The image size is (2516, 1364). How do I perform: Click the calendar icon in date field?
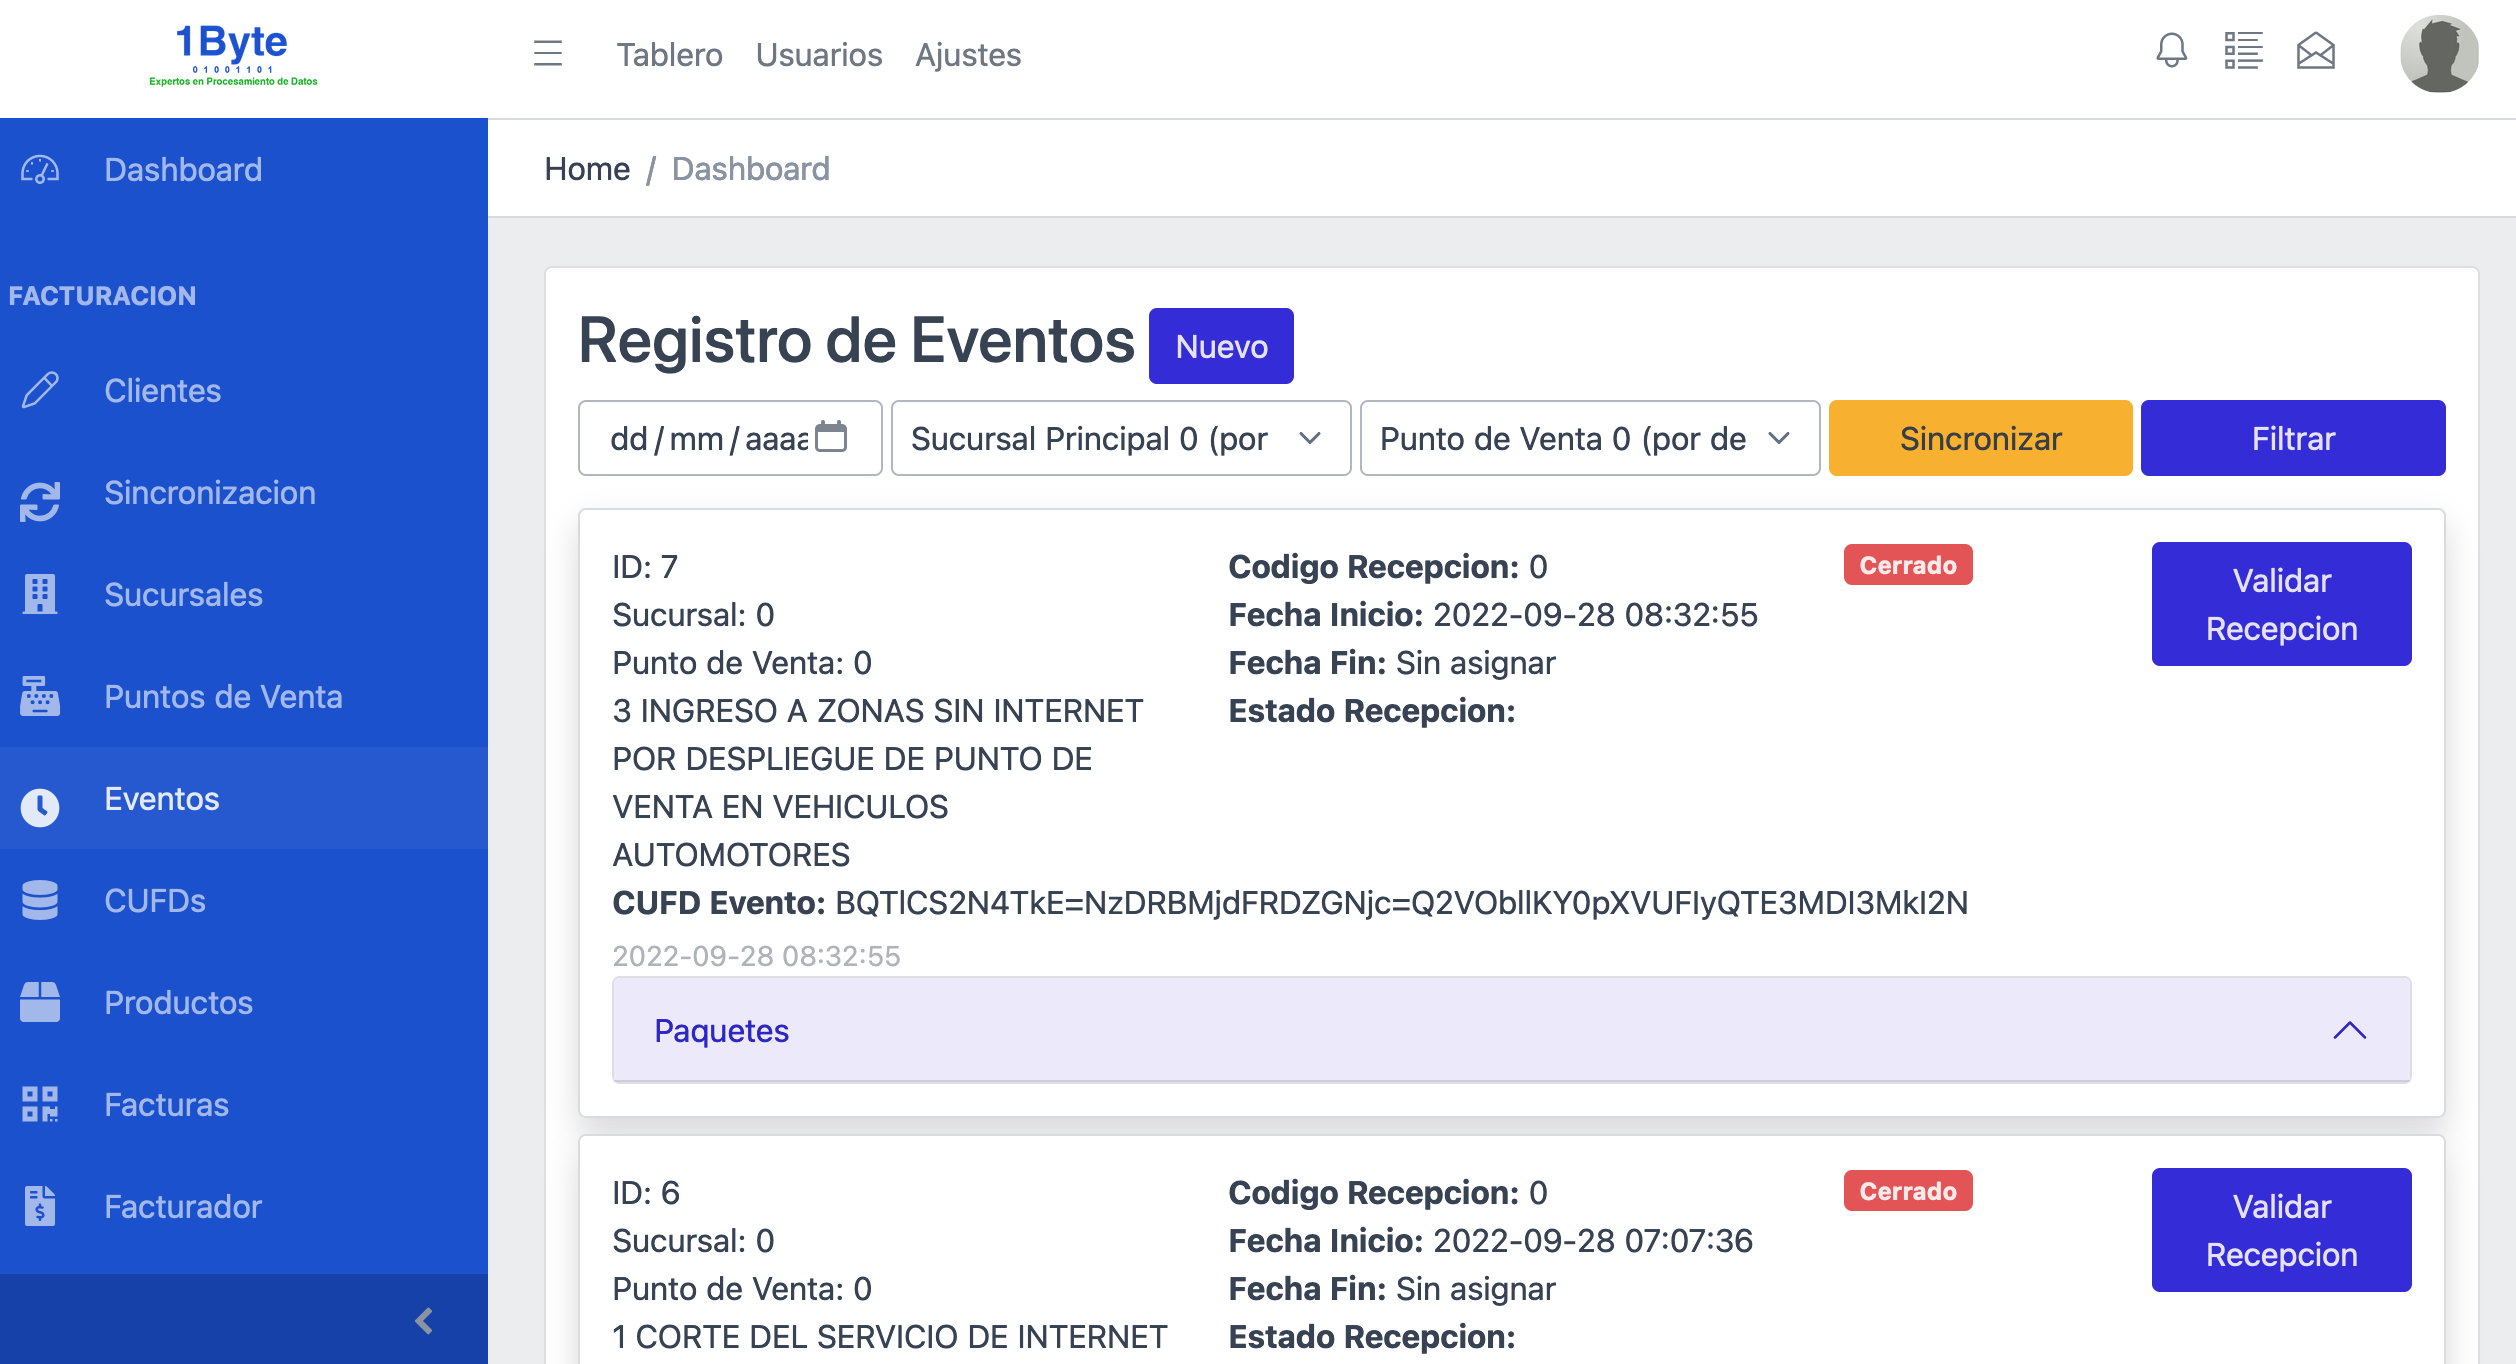point(831,437)
